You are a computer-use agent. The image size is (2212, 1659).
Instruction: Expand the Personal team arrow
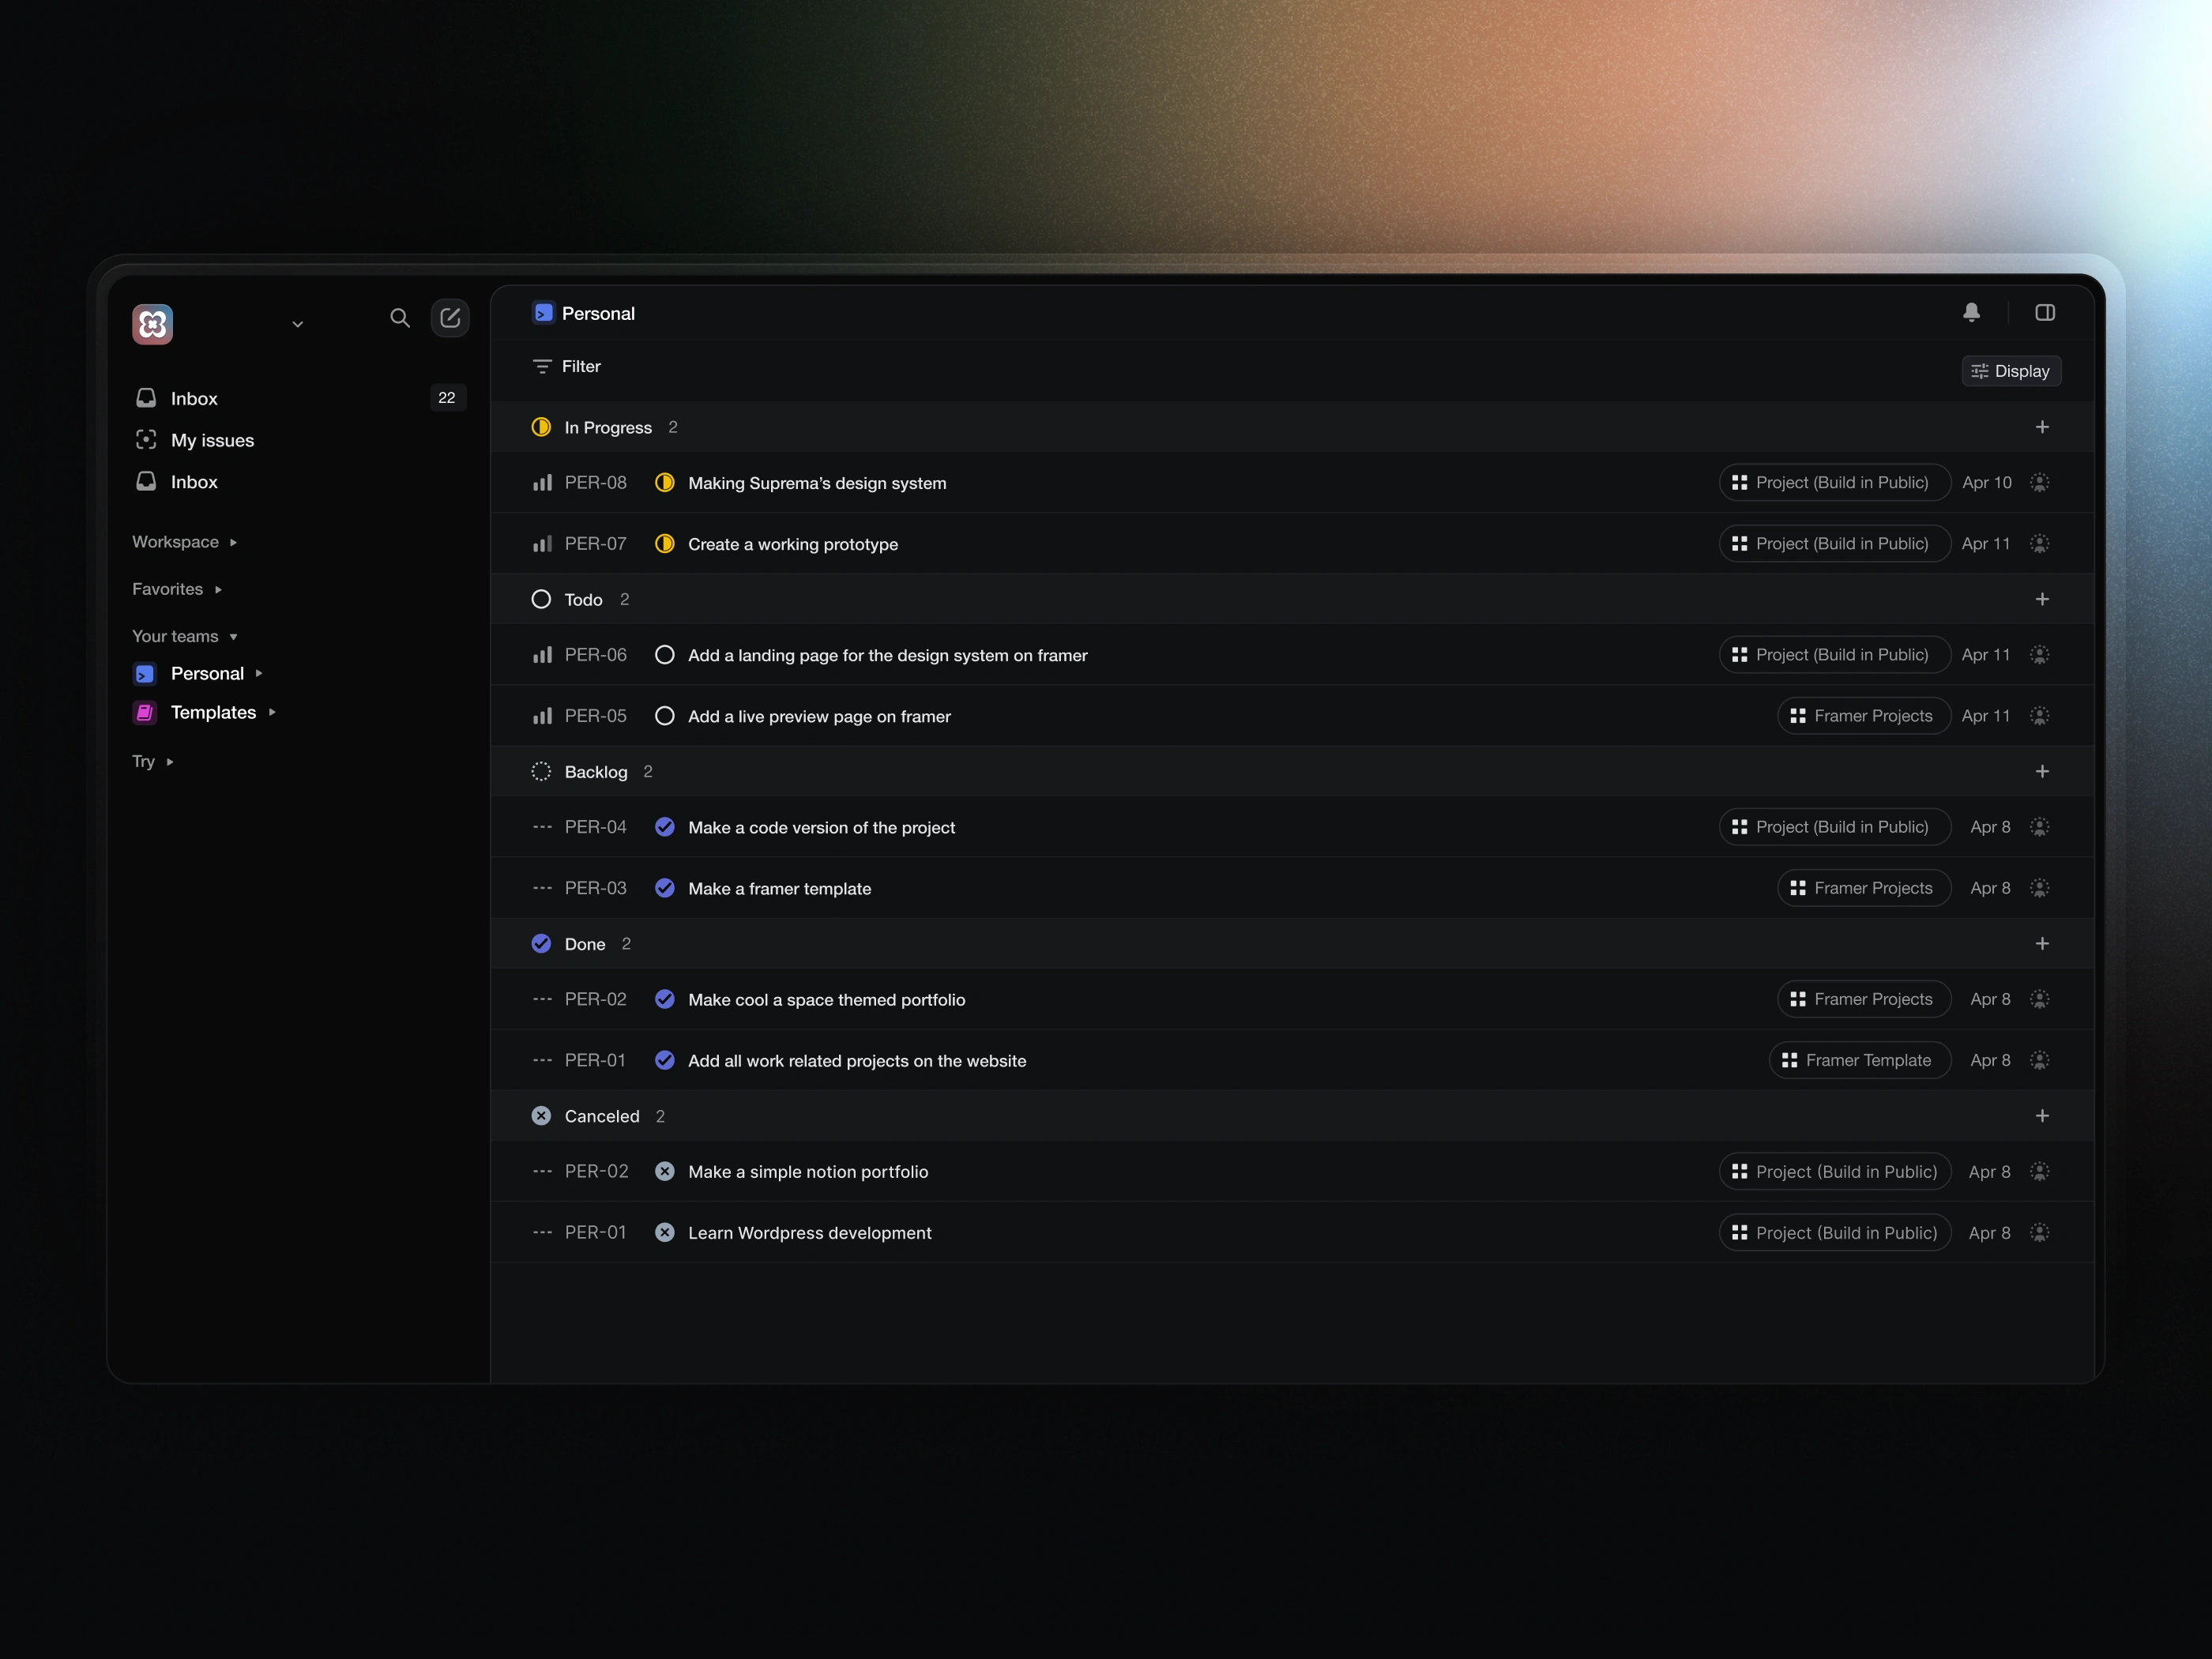(x=259, y=673)
